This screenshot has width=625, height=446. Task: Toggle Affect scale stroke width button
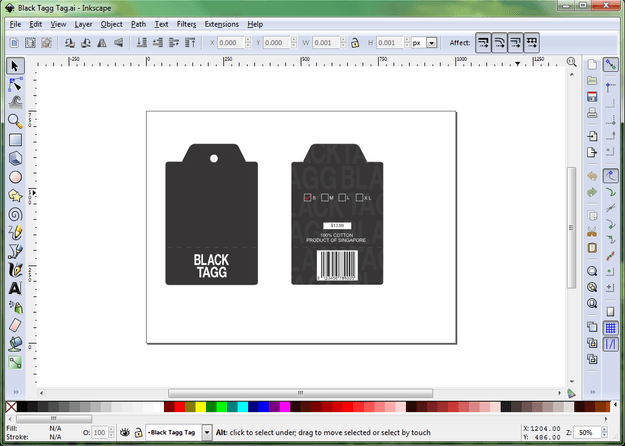pyautogui.click(x=483, y=43)
